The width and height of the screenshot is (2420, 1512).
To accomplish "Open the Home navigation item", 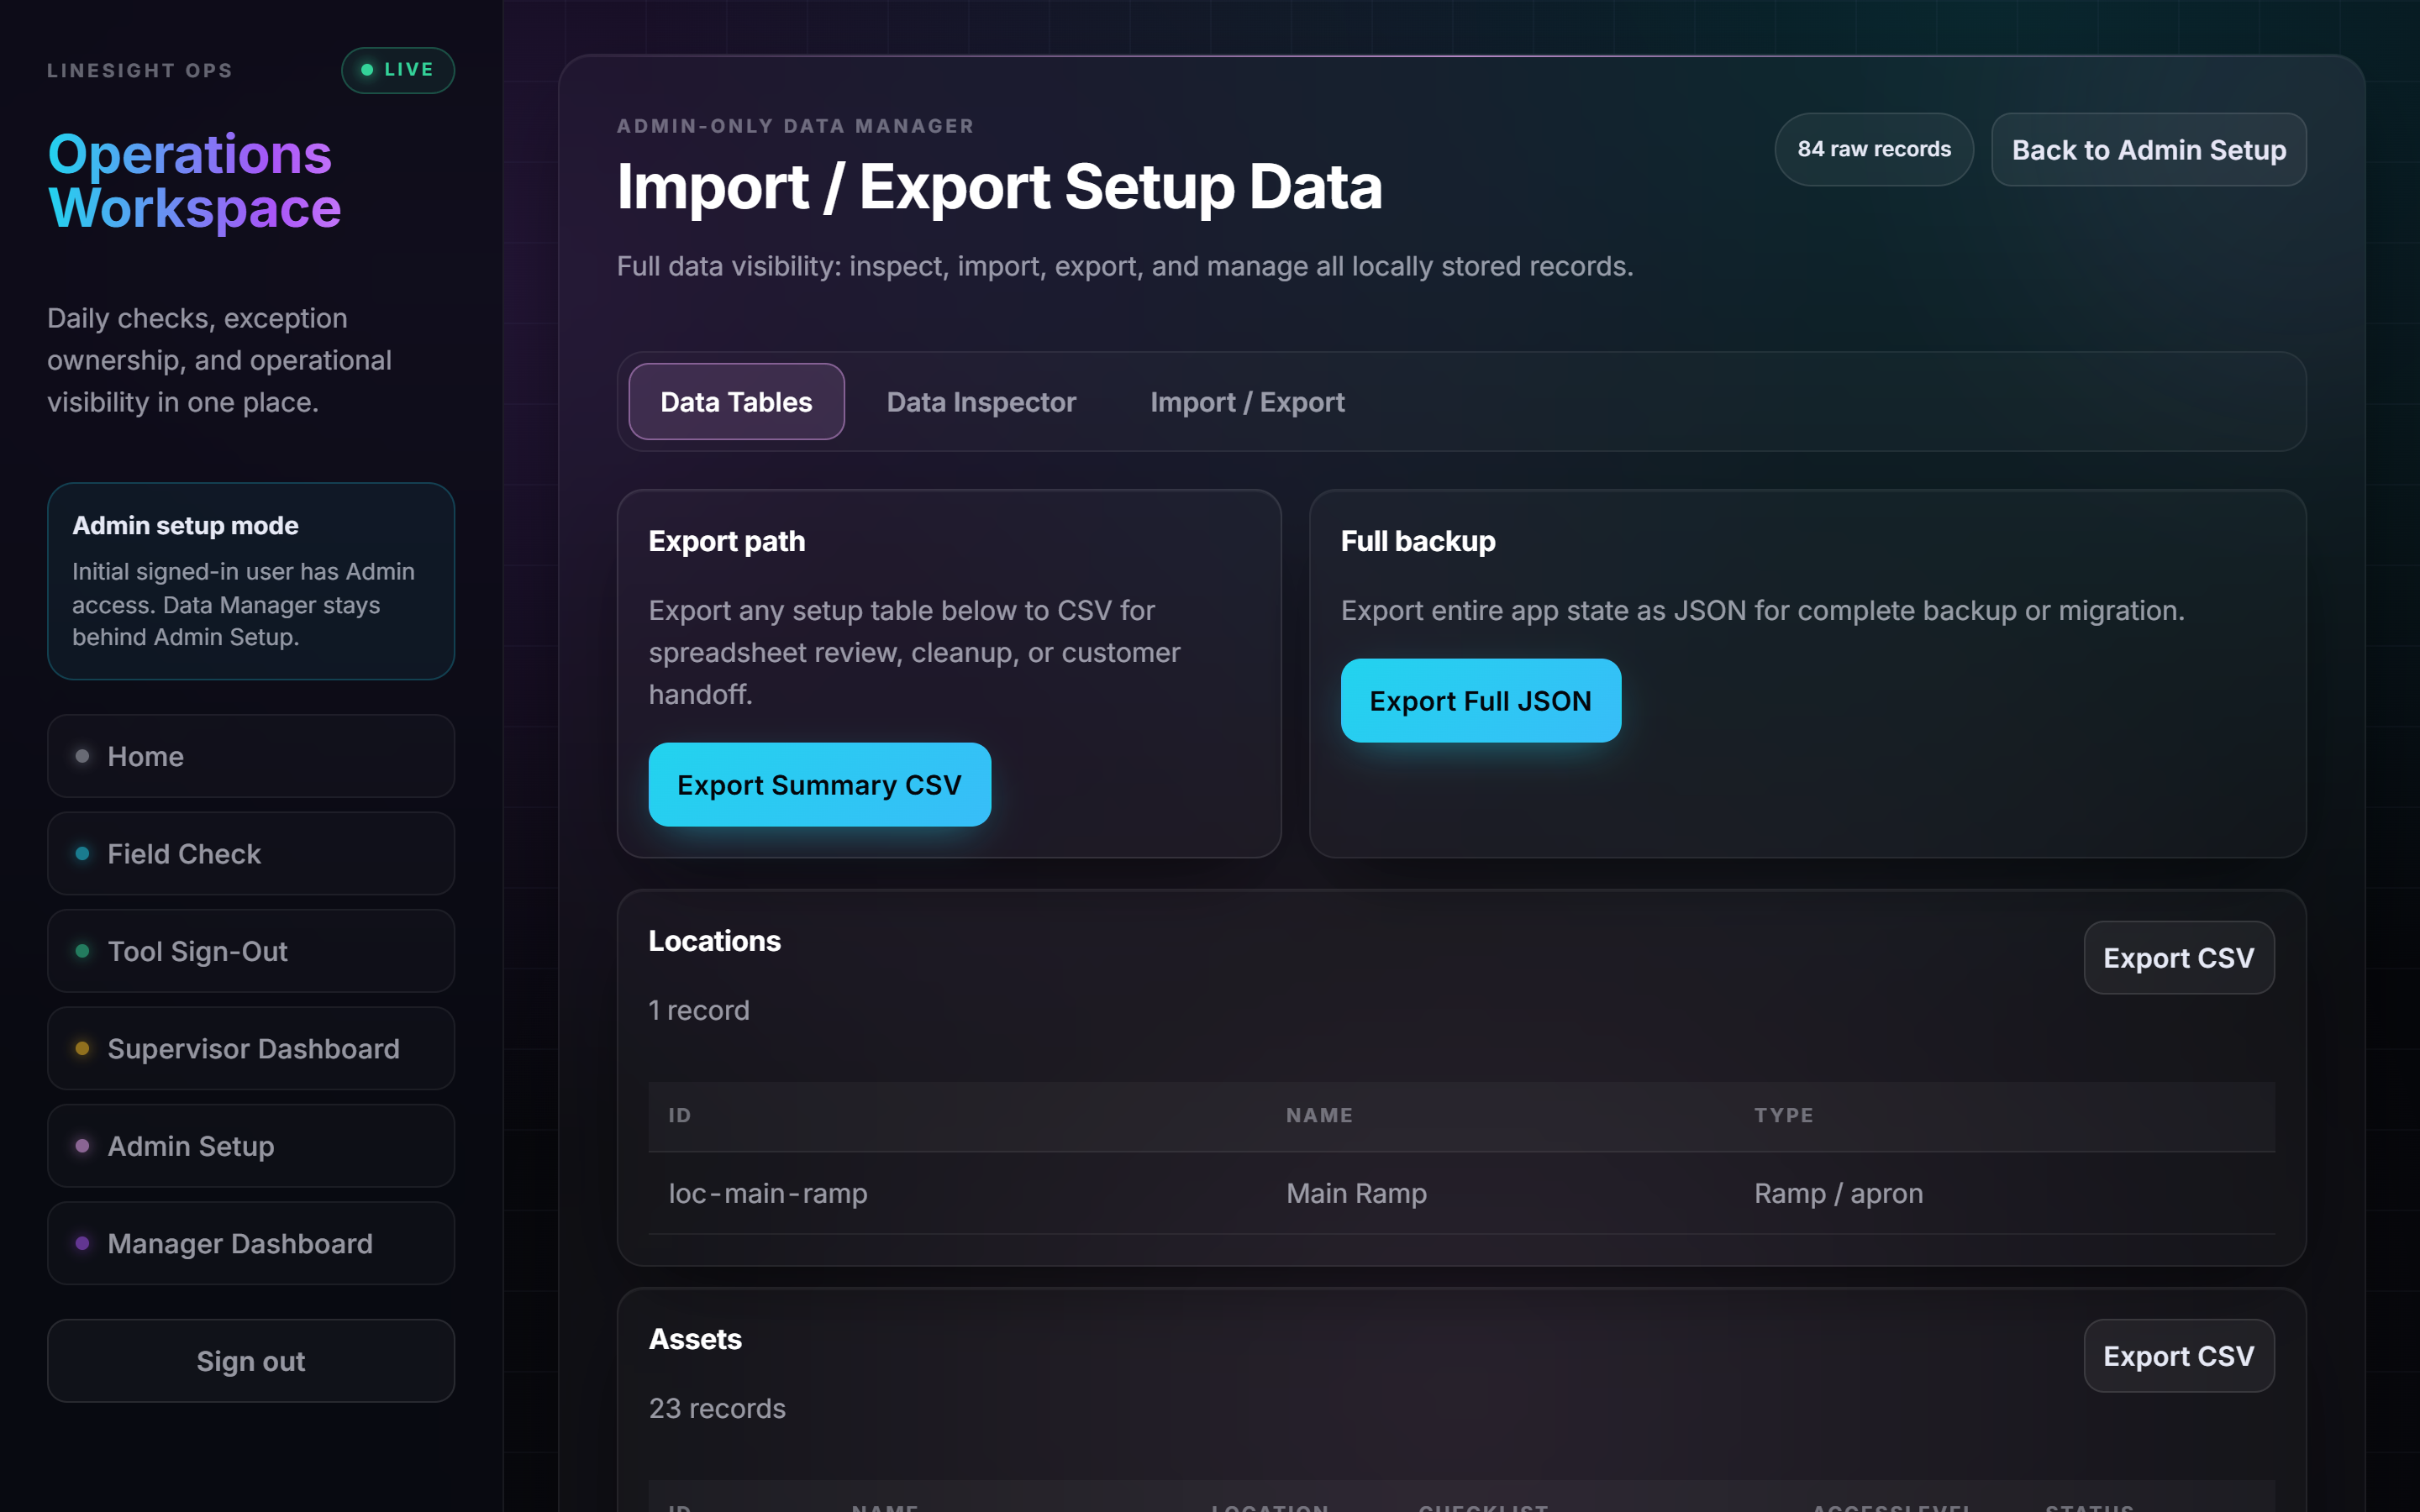I will click(x=251, y=756).
